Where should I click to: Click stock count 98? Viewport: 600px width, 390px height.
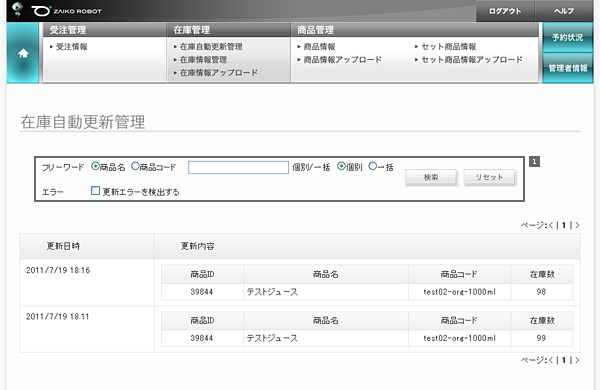(541, 292)
